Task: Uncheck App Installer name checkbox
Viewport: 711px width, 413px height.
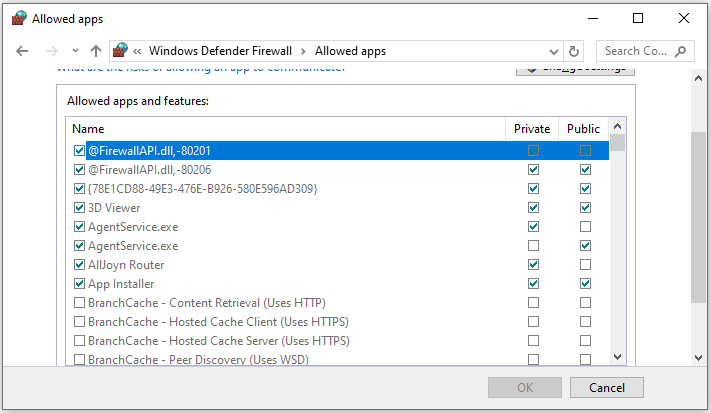Action: point(79,283)
